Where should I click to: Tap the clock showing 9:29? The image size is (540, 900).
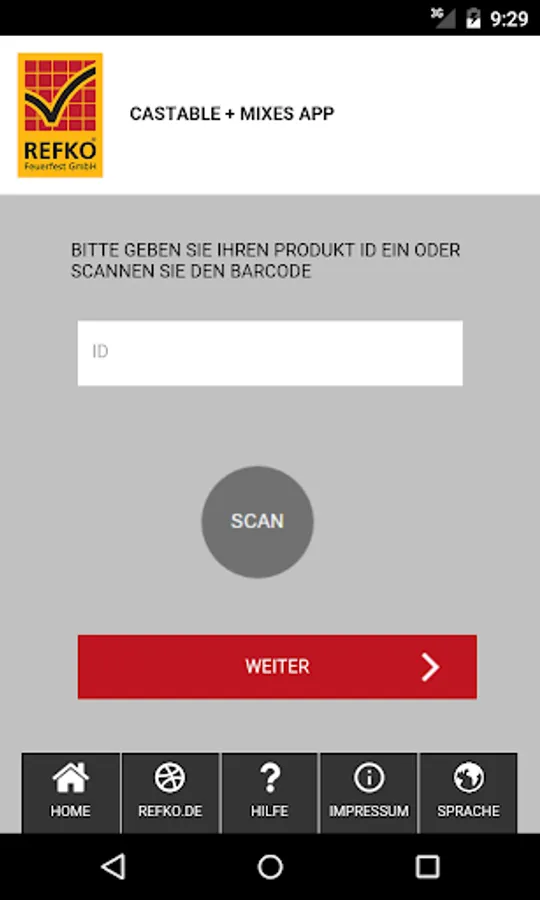click(508, 19)
